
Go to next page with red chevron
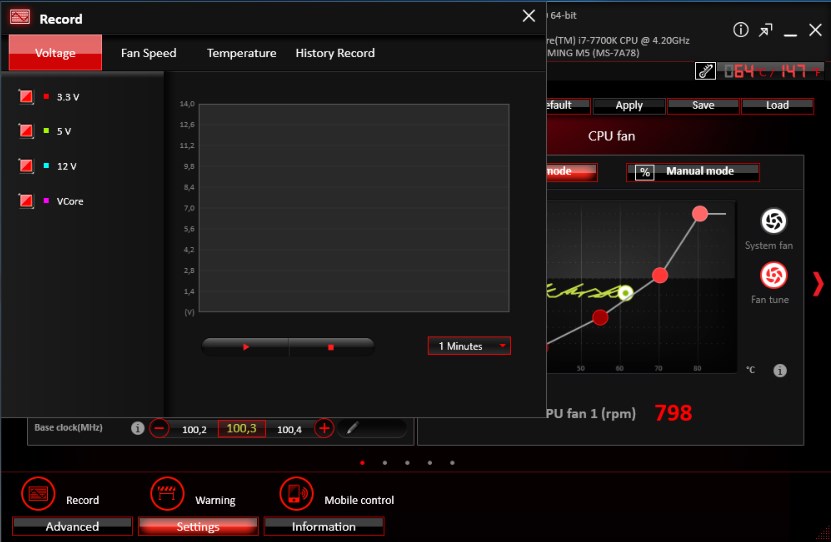818,284
